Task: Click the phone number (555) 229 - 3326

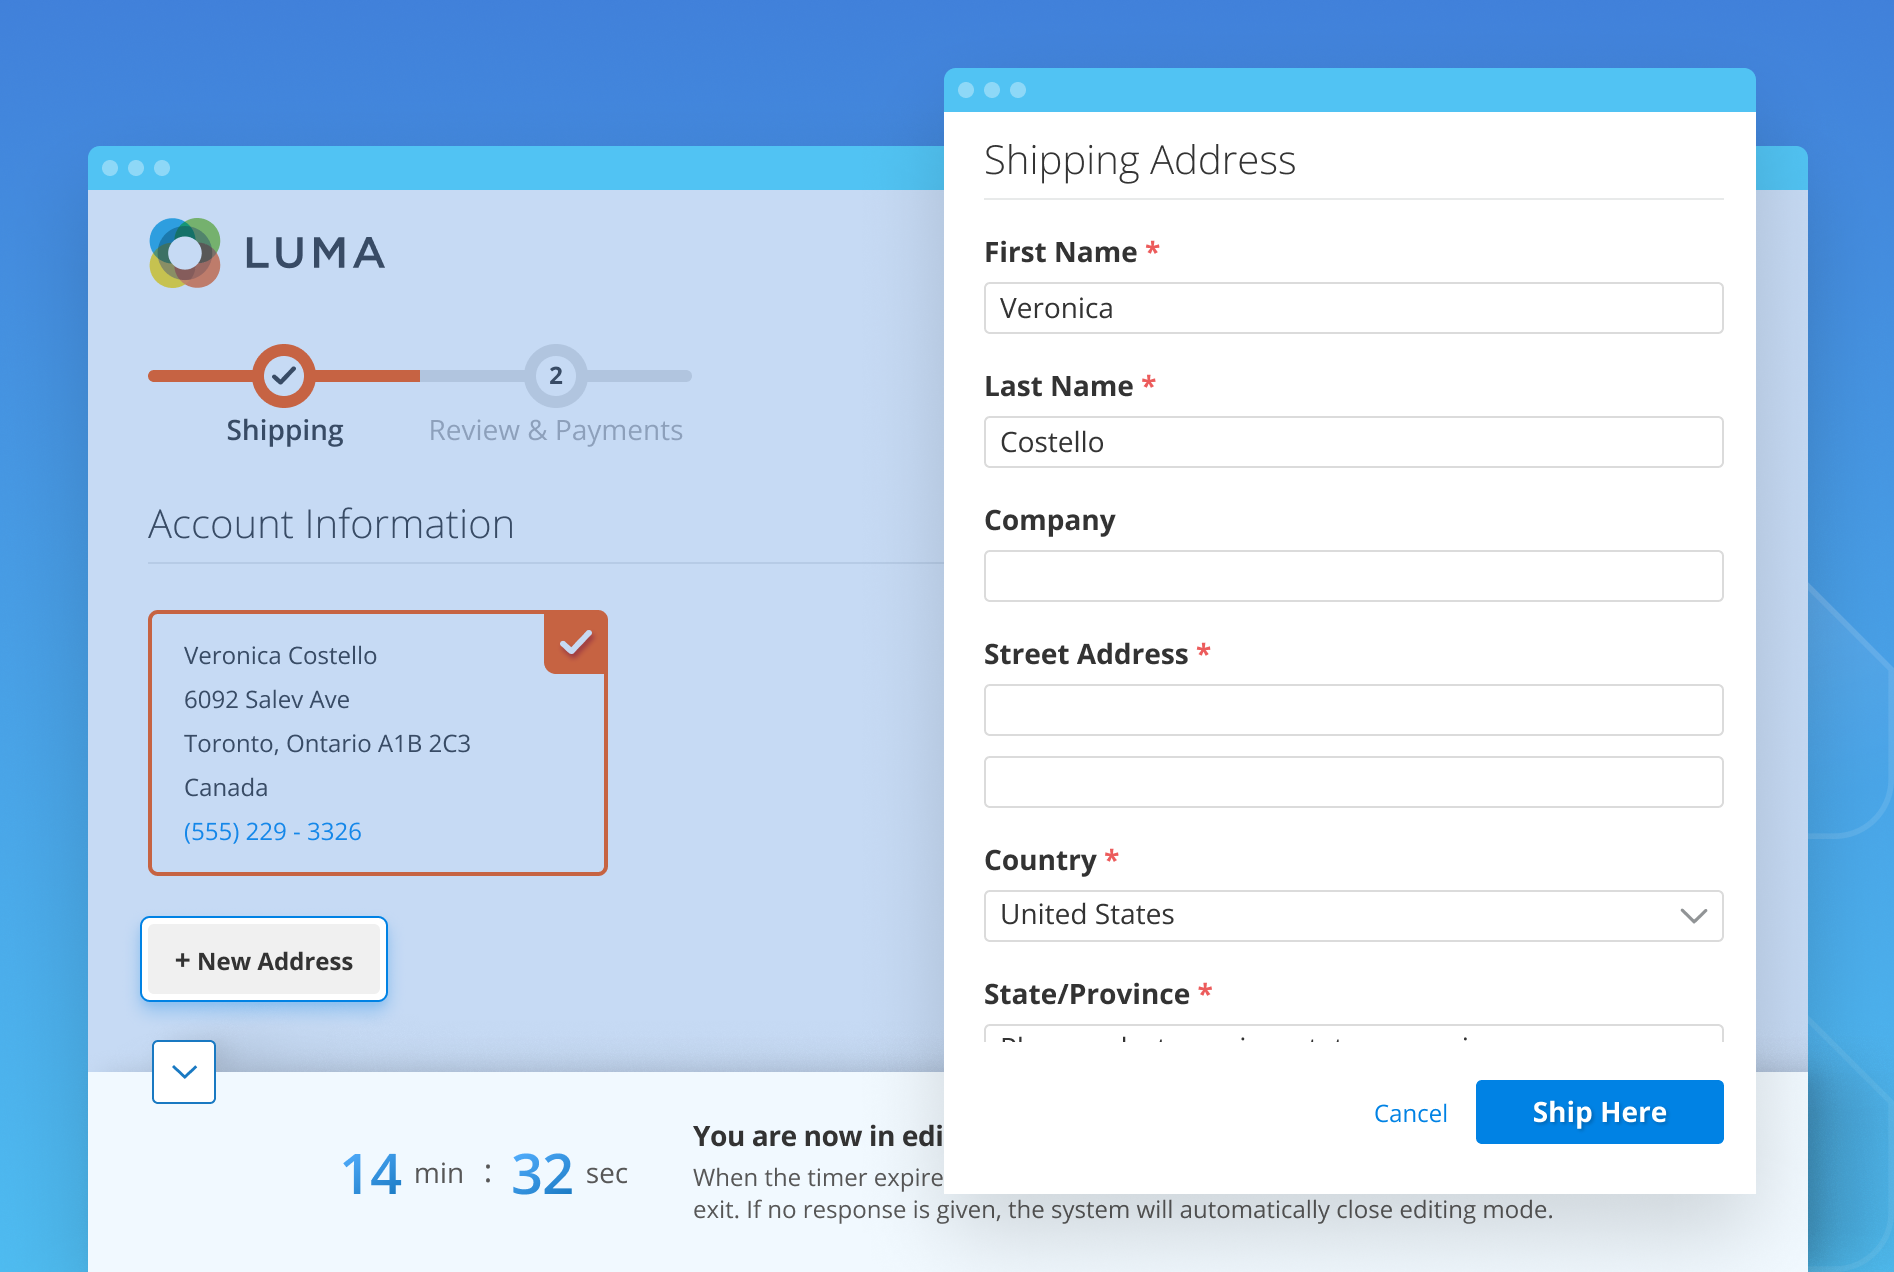Action: click(273, 832)
